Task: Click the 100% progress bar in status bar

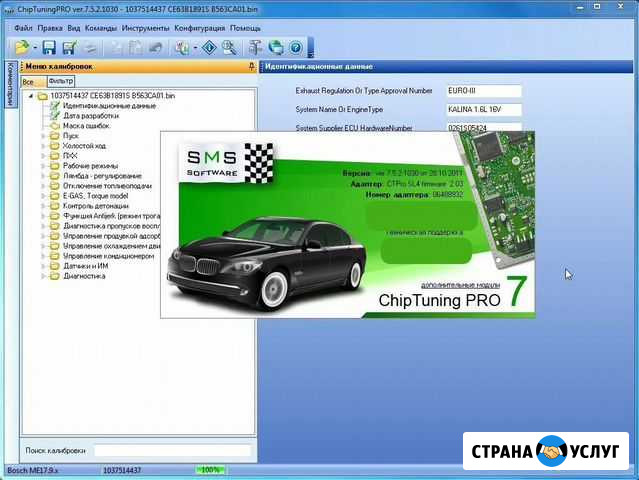Action: 210,470
